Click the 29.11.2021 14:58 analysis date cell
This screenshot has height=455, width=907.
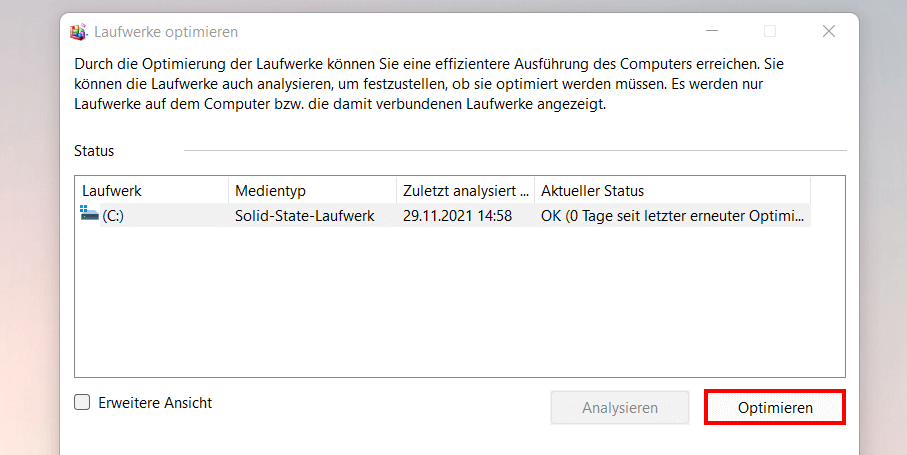pyautogui.click(x=457, y=215)
